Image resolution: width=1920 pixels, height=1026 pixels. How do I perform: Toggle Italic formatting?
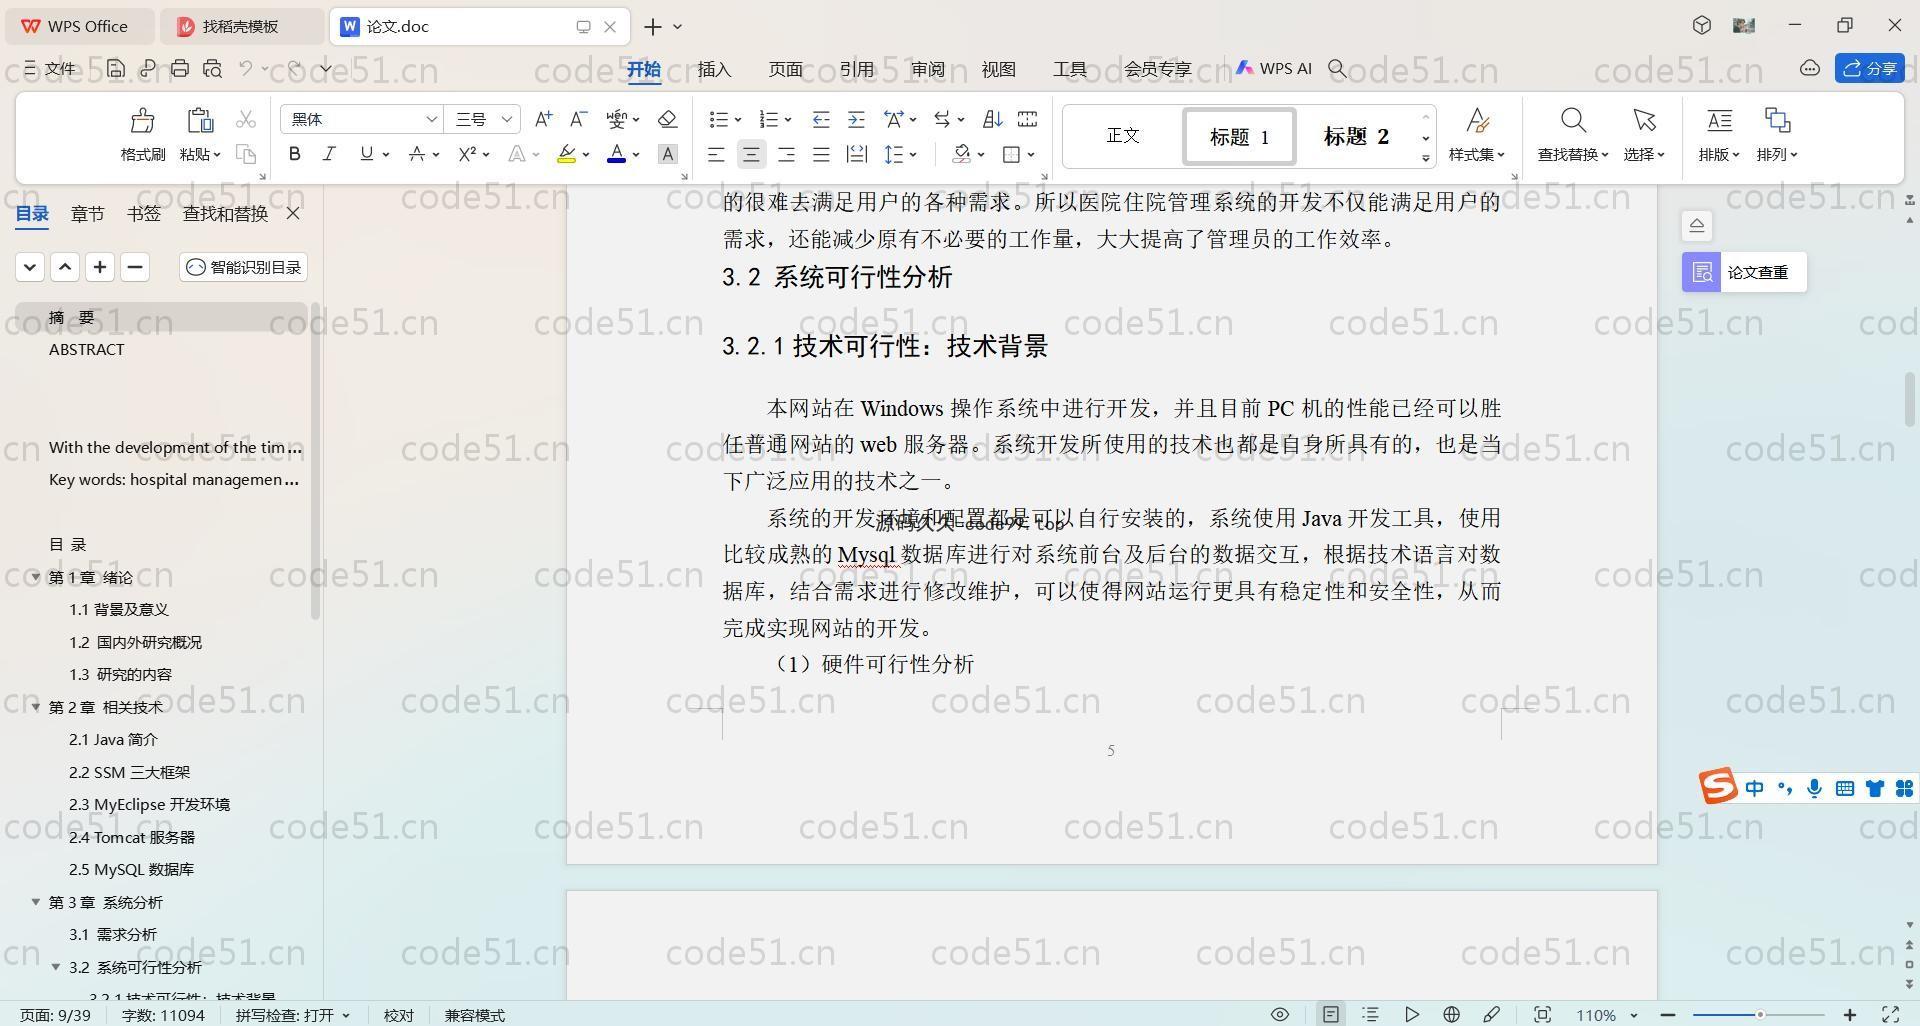[328, 154]
